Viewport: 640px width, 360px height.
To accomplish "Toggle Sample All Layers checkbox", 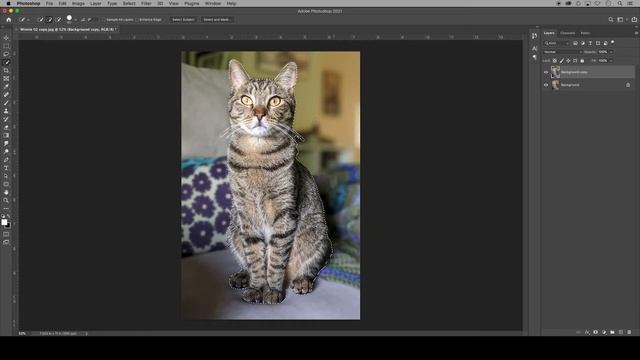I will (104, 20).
